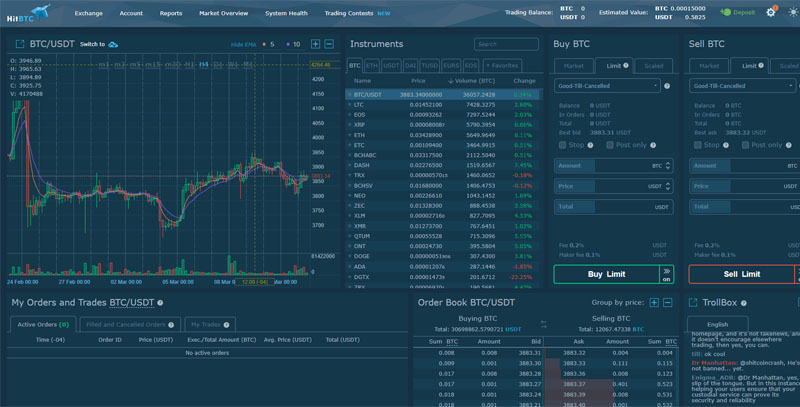
Task: Open help for My Orders and Trades
Action: [x=160, y=303]
